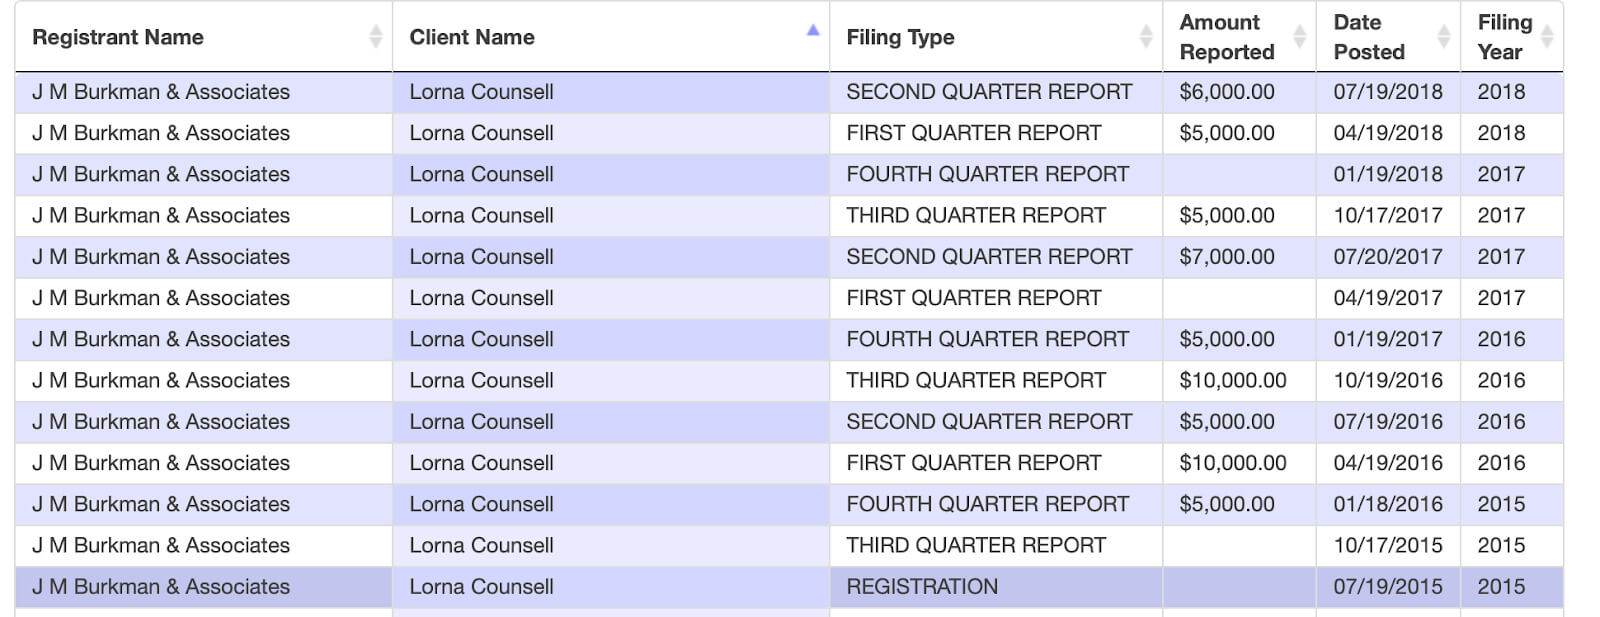The image size is (1600, 617).
Task: Click the Amount Reported header label
Action: pyautogui.click(x=1227, y=37)
